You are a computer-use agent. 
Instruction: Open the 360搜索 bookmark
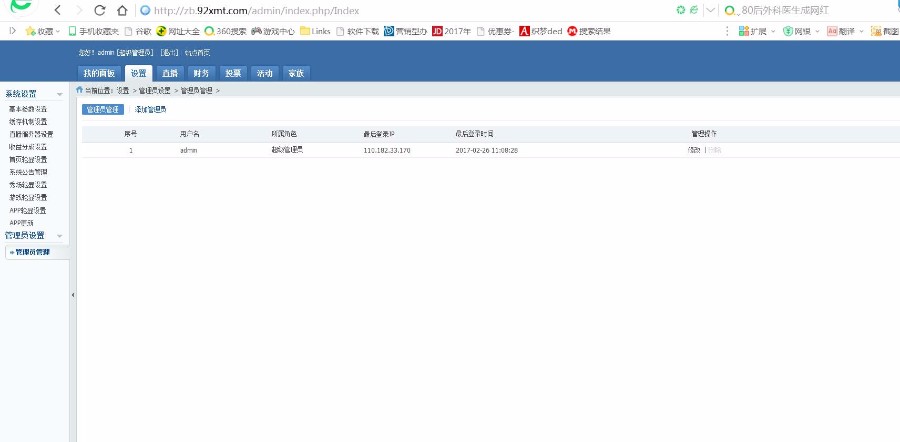226,32
